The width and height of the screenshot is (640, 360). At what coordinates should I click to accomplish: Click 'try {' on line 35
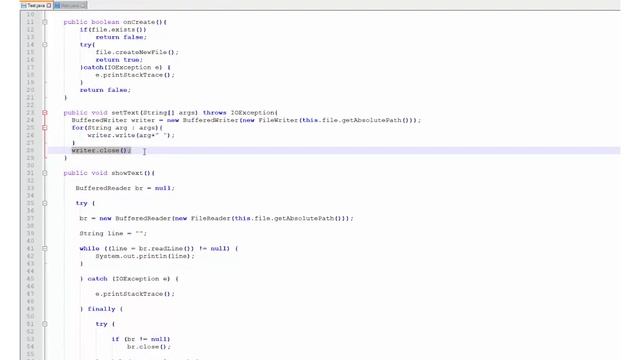point(85,203)
